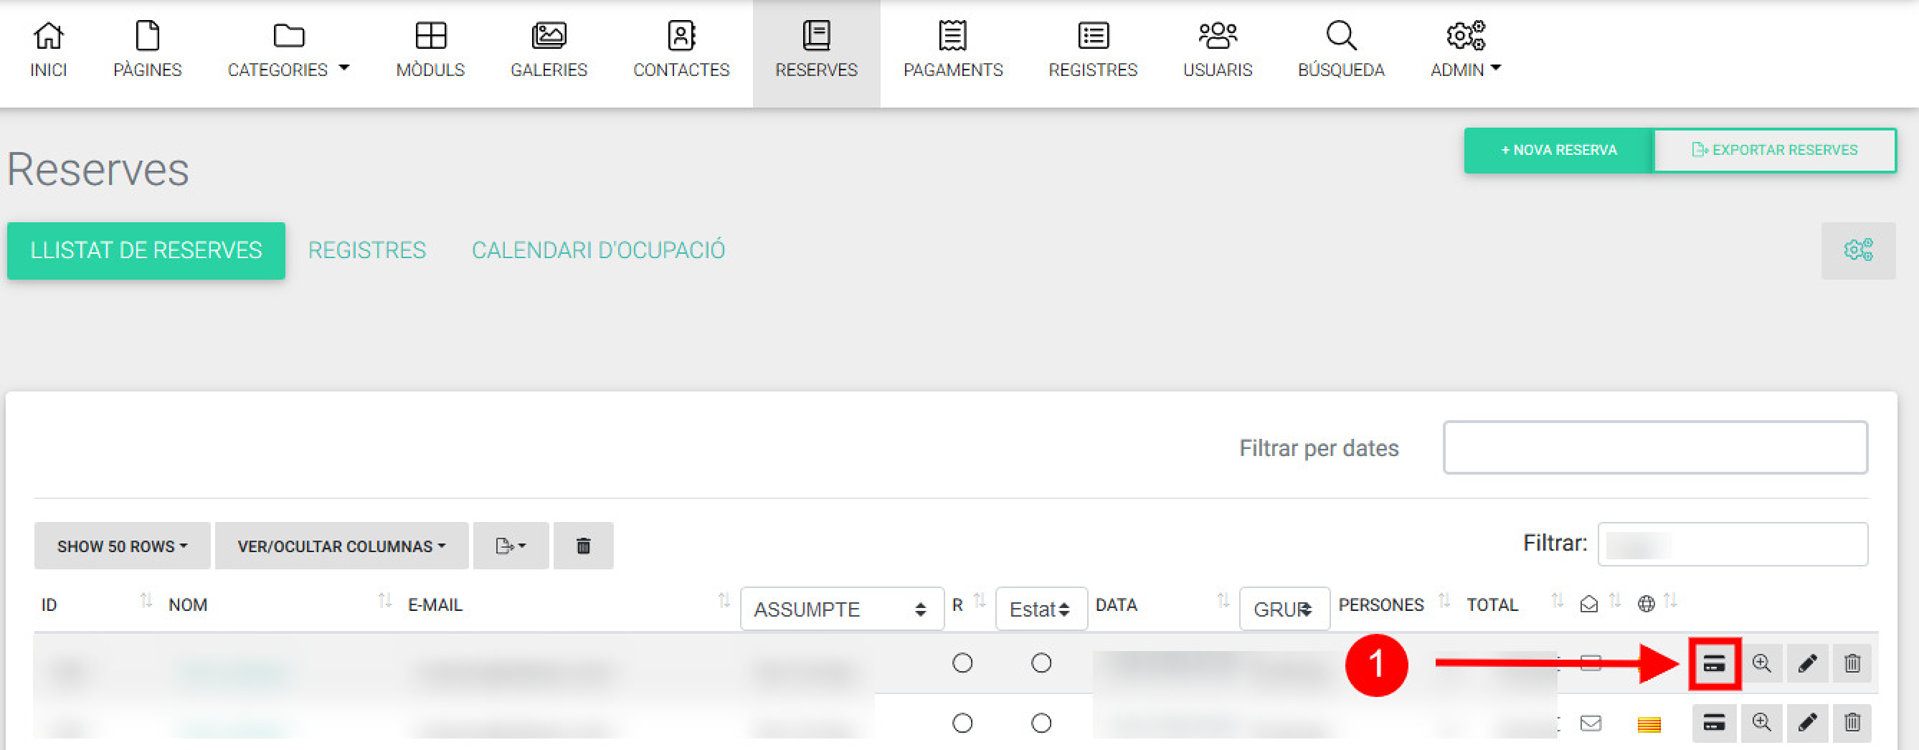Click the Exportar Reserves button
This screenshot has width=1919, height=750.
coord(1774,150)
